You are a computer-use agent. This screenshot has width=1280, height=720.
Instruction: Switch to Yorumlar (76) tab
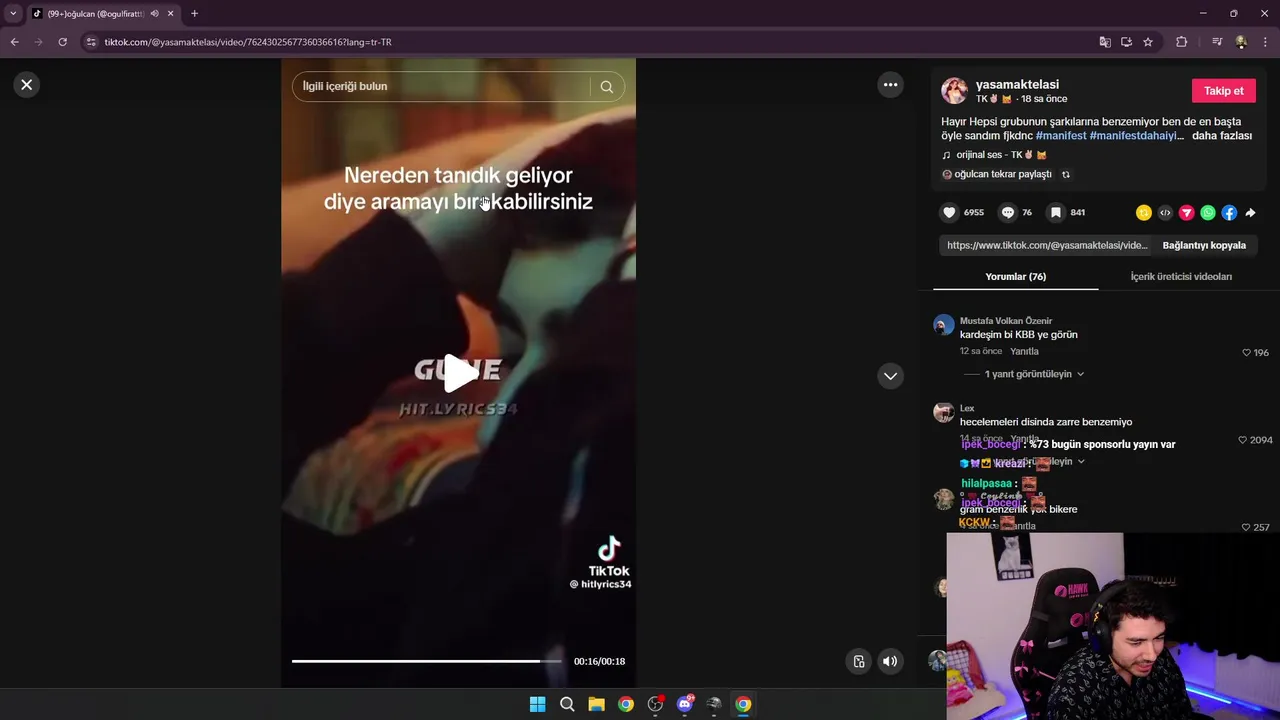pos(1015,276)
